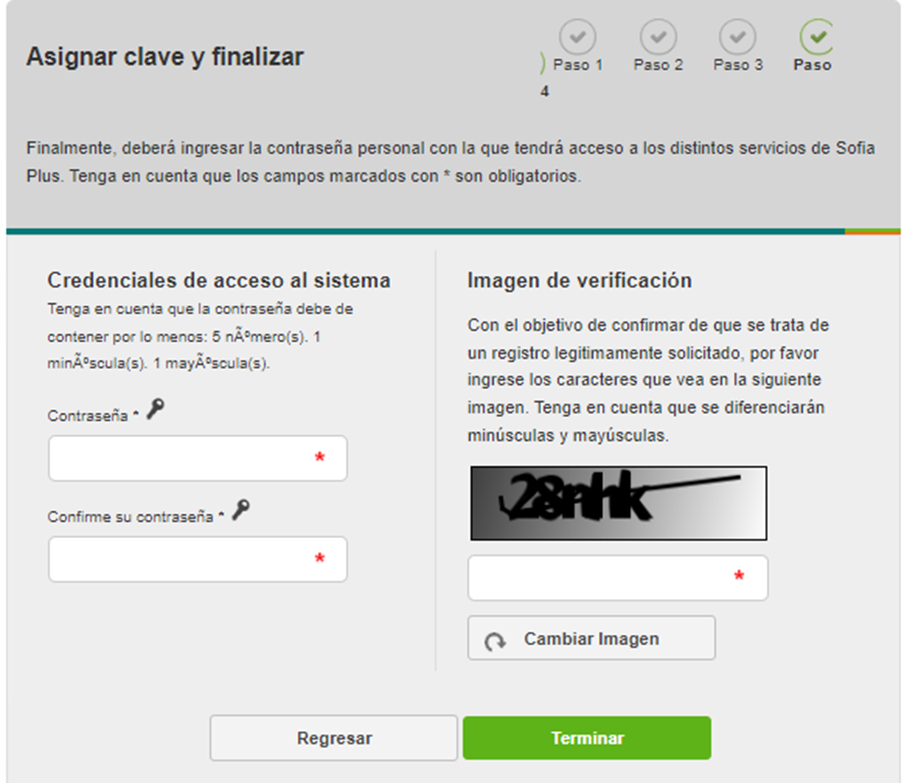Select the Paso 1 step label

pos(578,65)
